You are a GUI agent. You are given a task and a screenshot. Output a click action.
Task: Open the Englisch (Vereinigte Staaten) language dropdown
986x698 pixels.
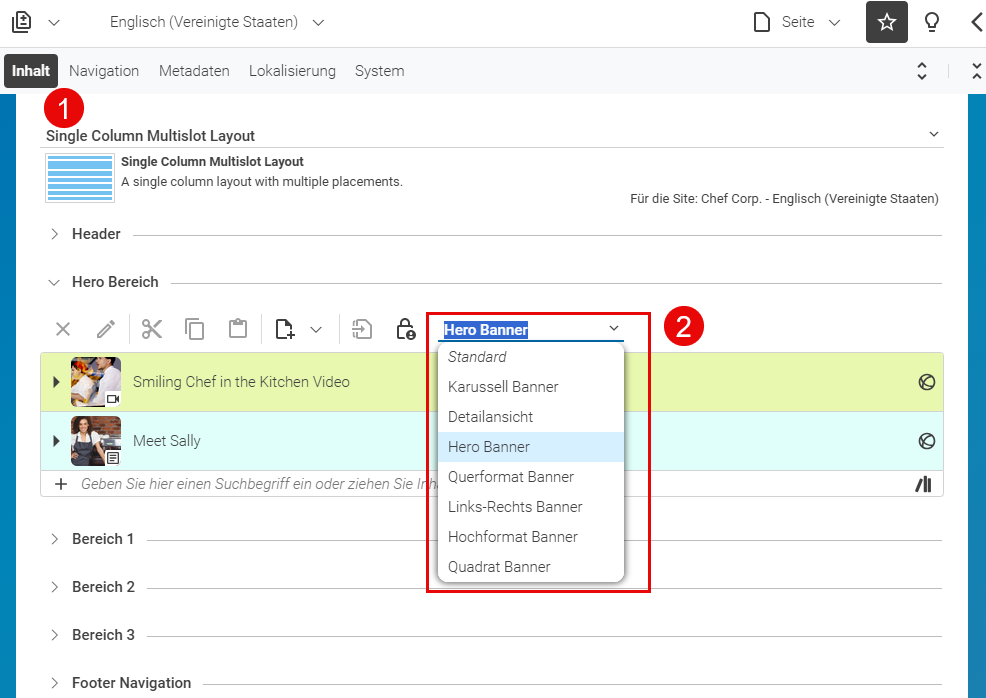pyautogui.click(x=217, y=22)
